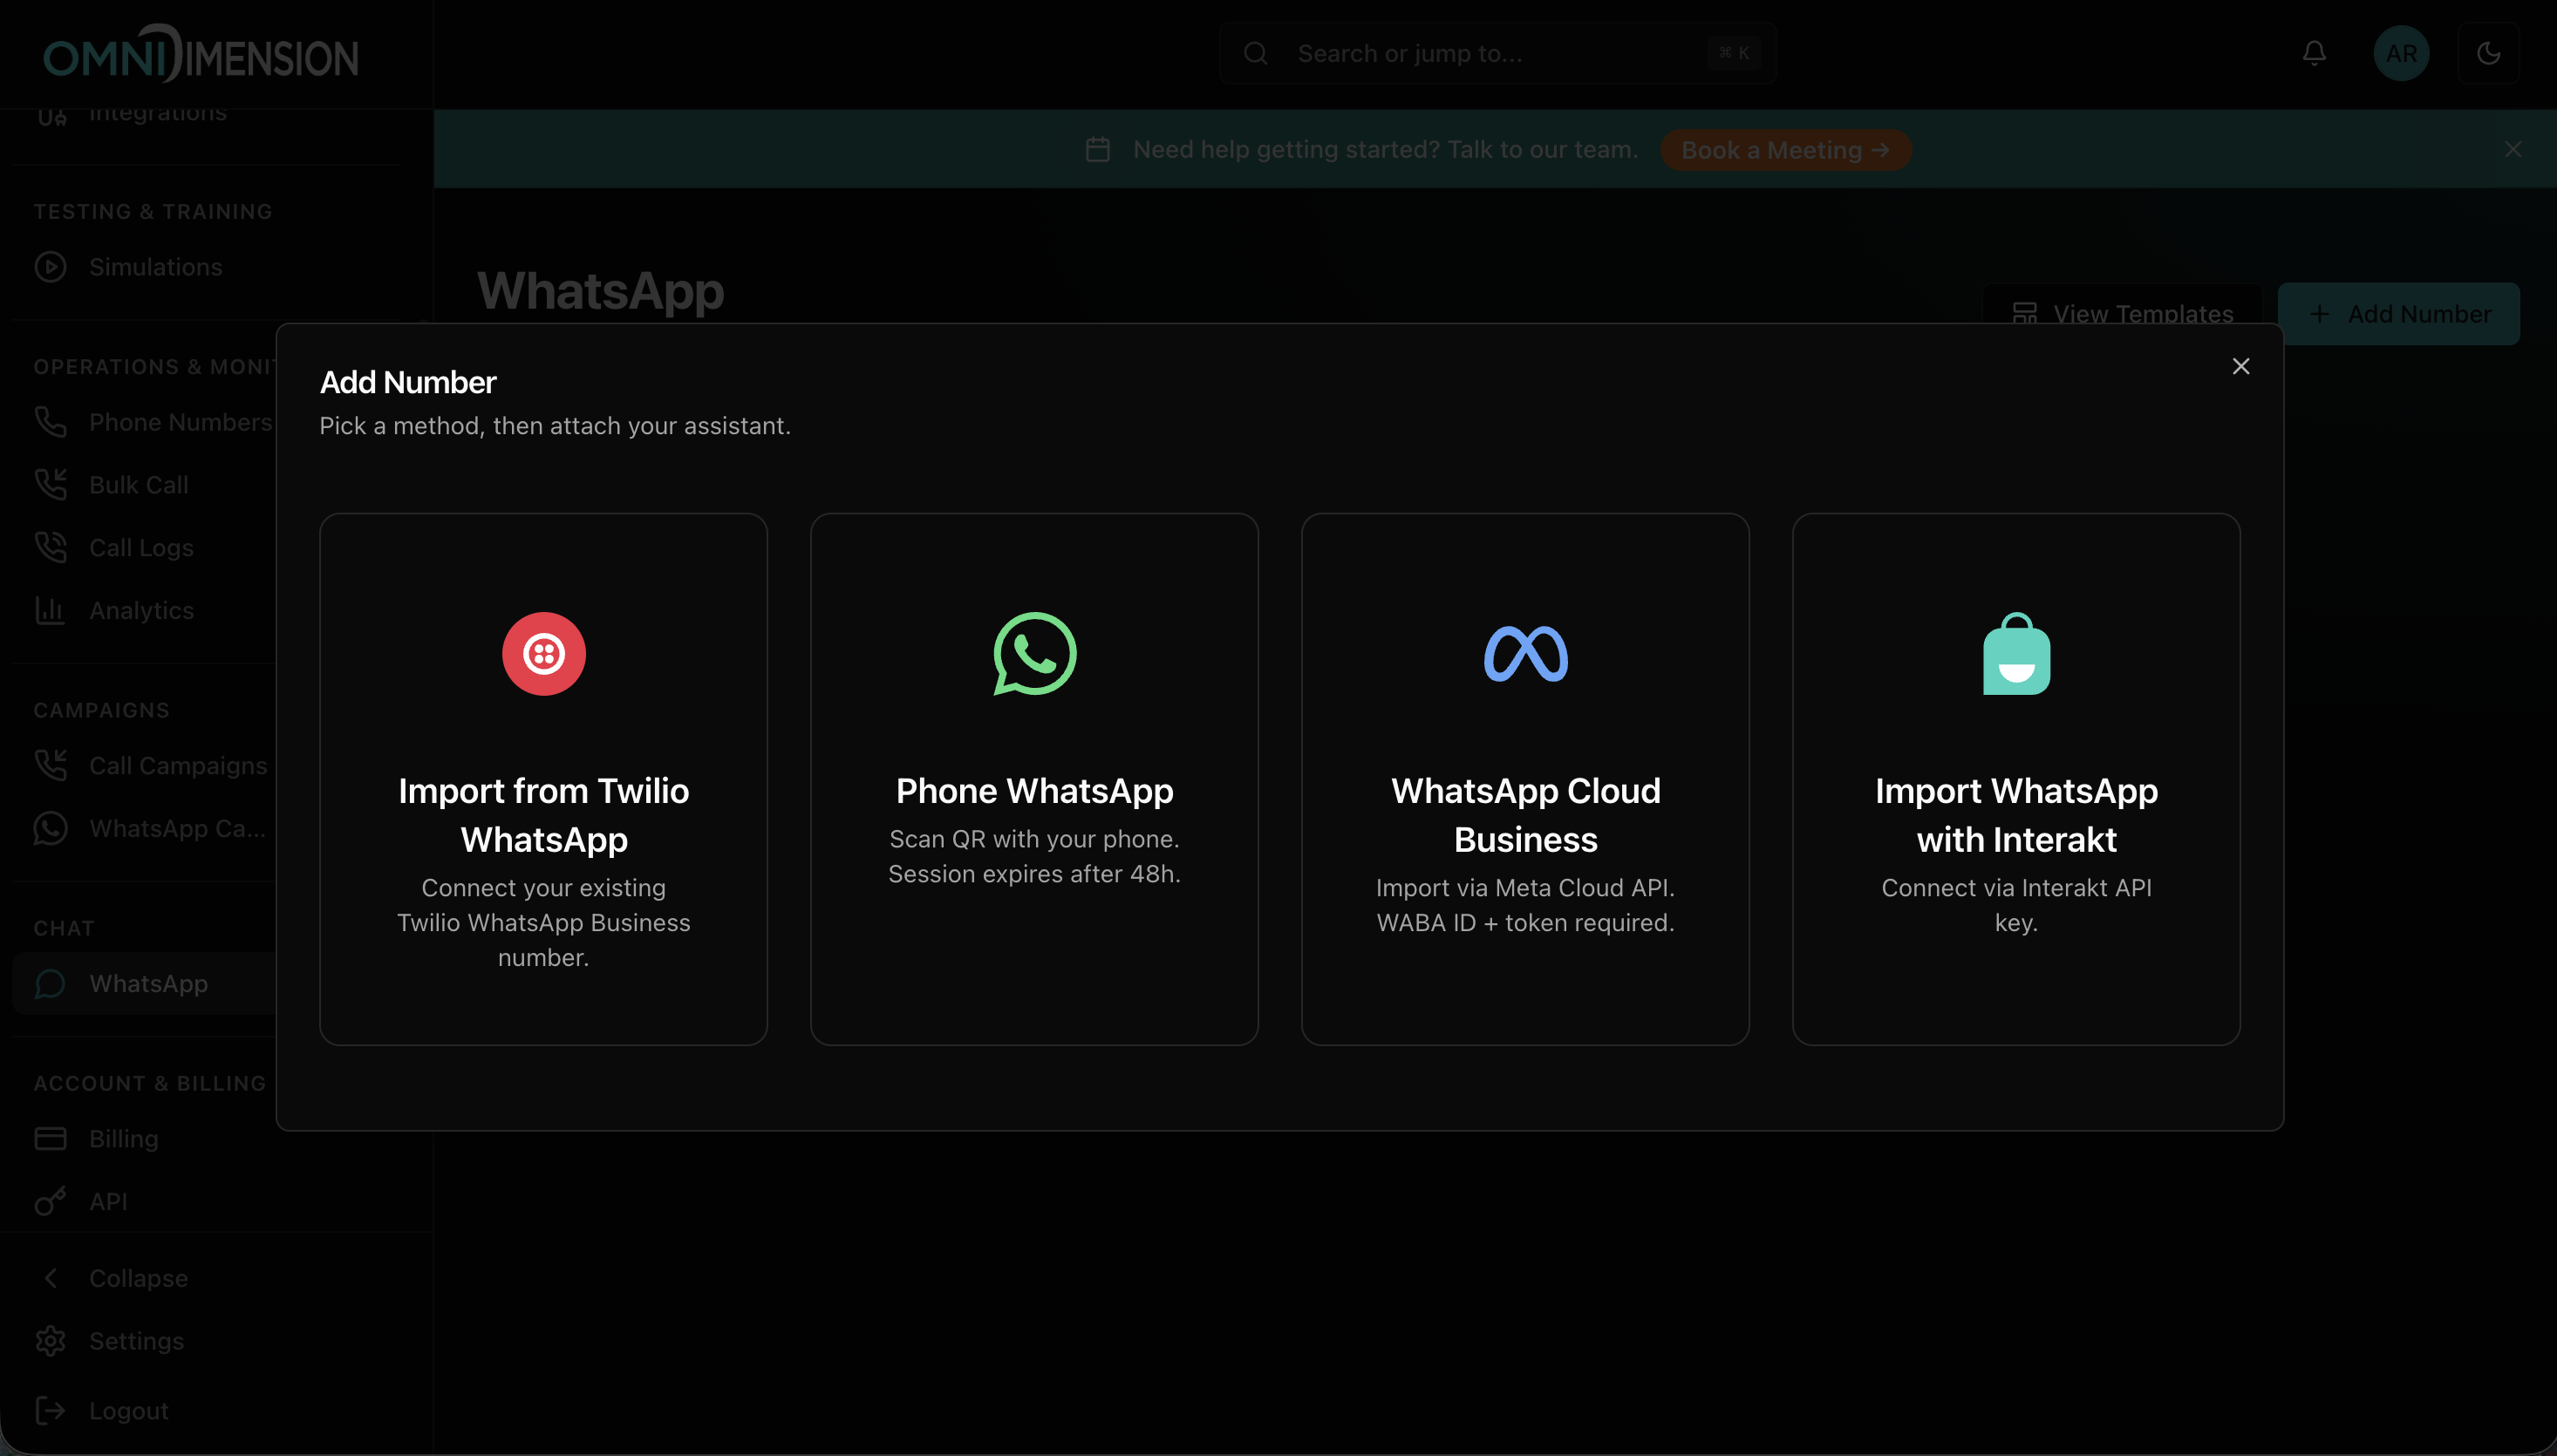Screen dimensions: 2557x1456
Task: Choose Import WhatsApp with Interakt option
Action: click(2016, 780)
